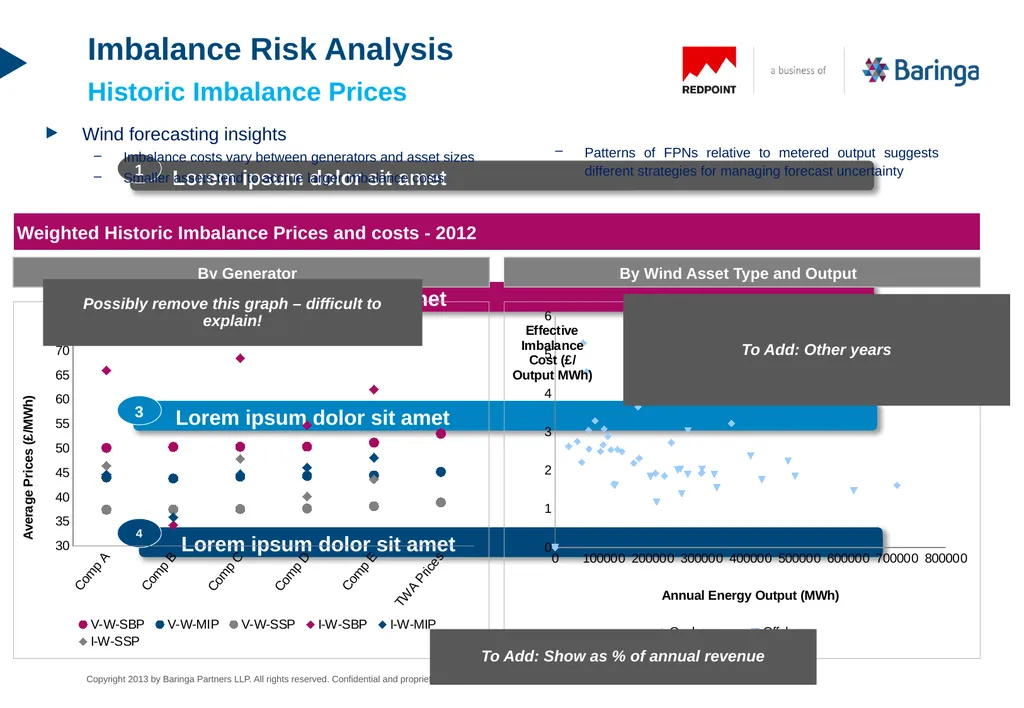Click the 800000 tick on the output axis
Viewport: 1024px width, 708px height.
click(946, 558)
